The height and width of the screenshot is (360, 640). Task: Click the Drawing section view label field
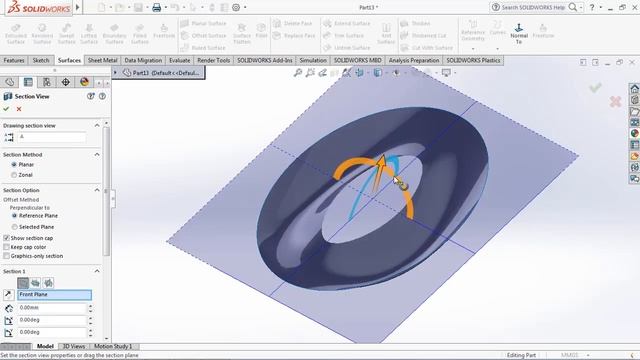[51, 137]
